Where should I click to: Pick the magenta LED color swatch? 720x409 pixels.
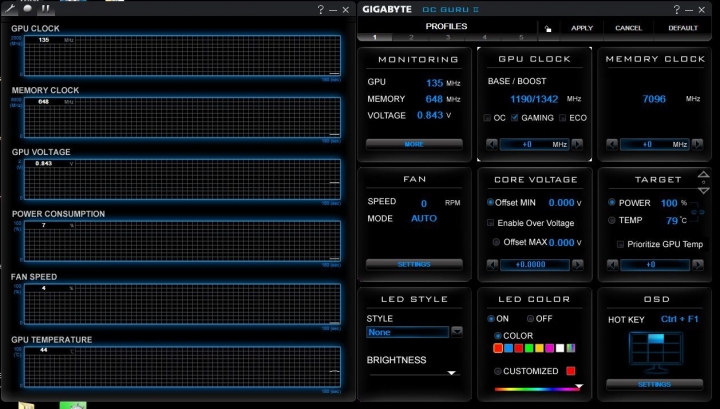(550, 348)
